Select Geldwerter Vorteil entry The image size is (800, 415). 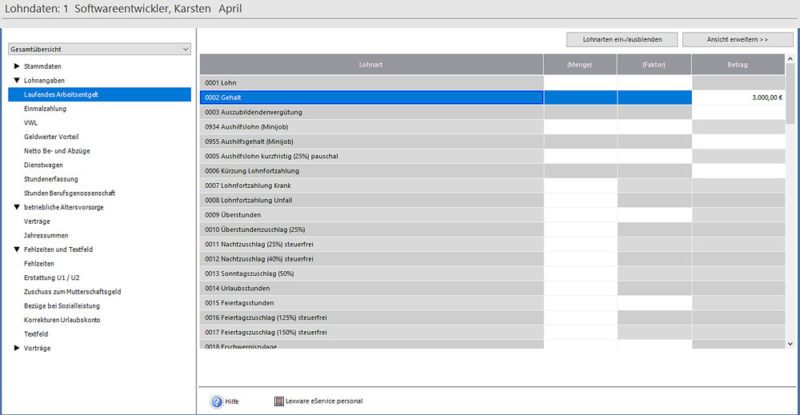pyautogui.click(x=51, y=137)
